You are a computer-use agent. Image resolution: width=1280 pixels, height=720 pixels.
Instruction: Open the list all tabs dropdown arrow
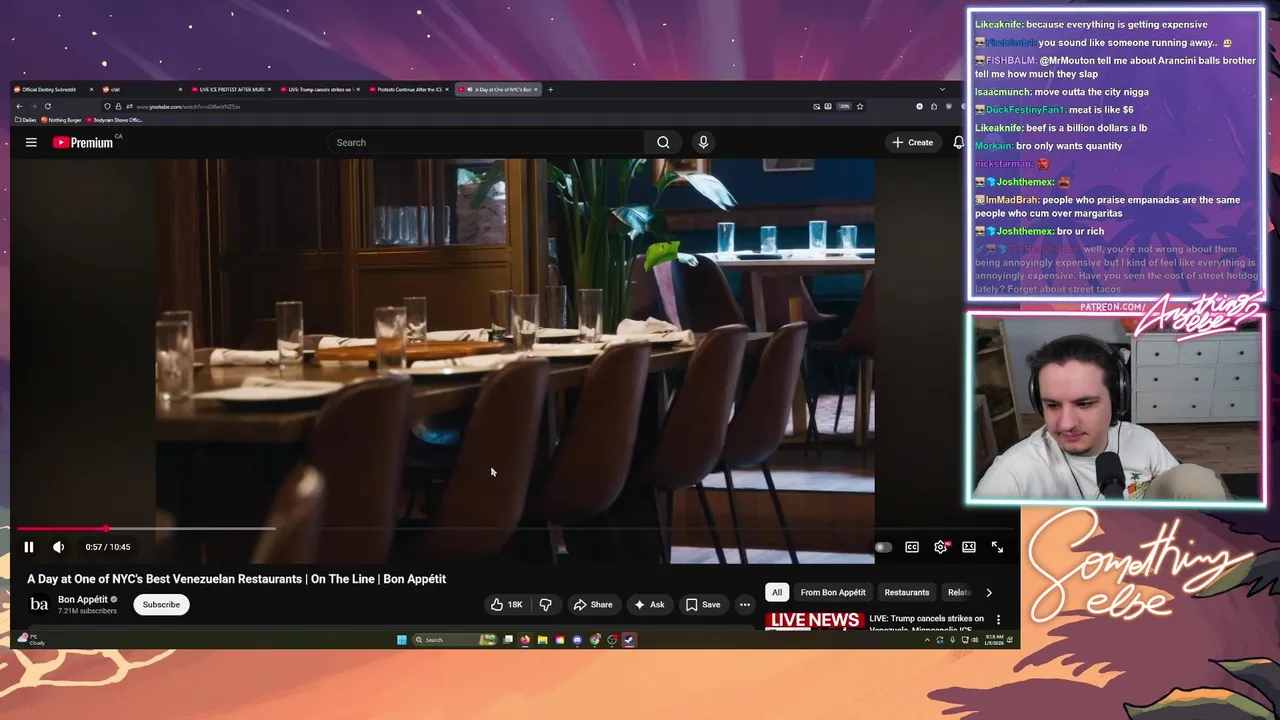coord(941,89)
